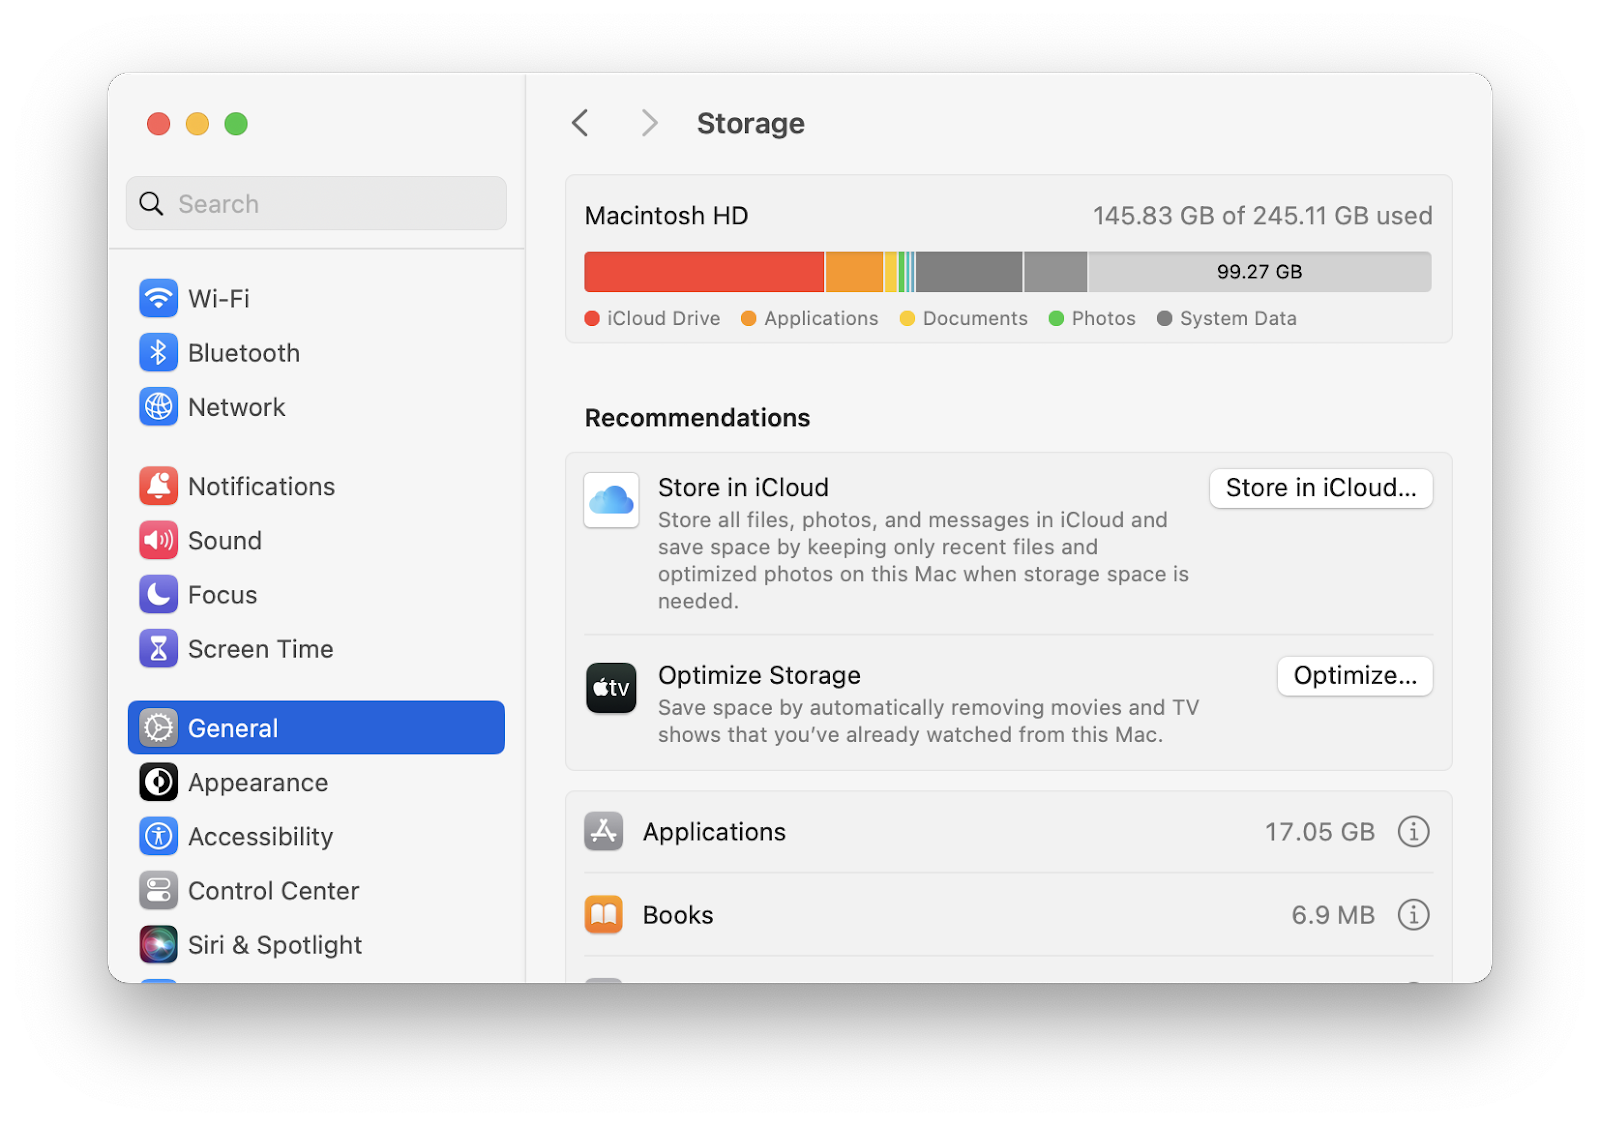This screenshot has width=1600, height=1126.
Task: Open Books storage info
Action: pos(1413,914)
